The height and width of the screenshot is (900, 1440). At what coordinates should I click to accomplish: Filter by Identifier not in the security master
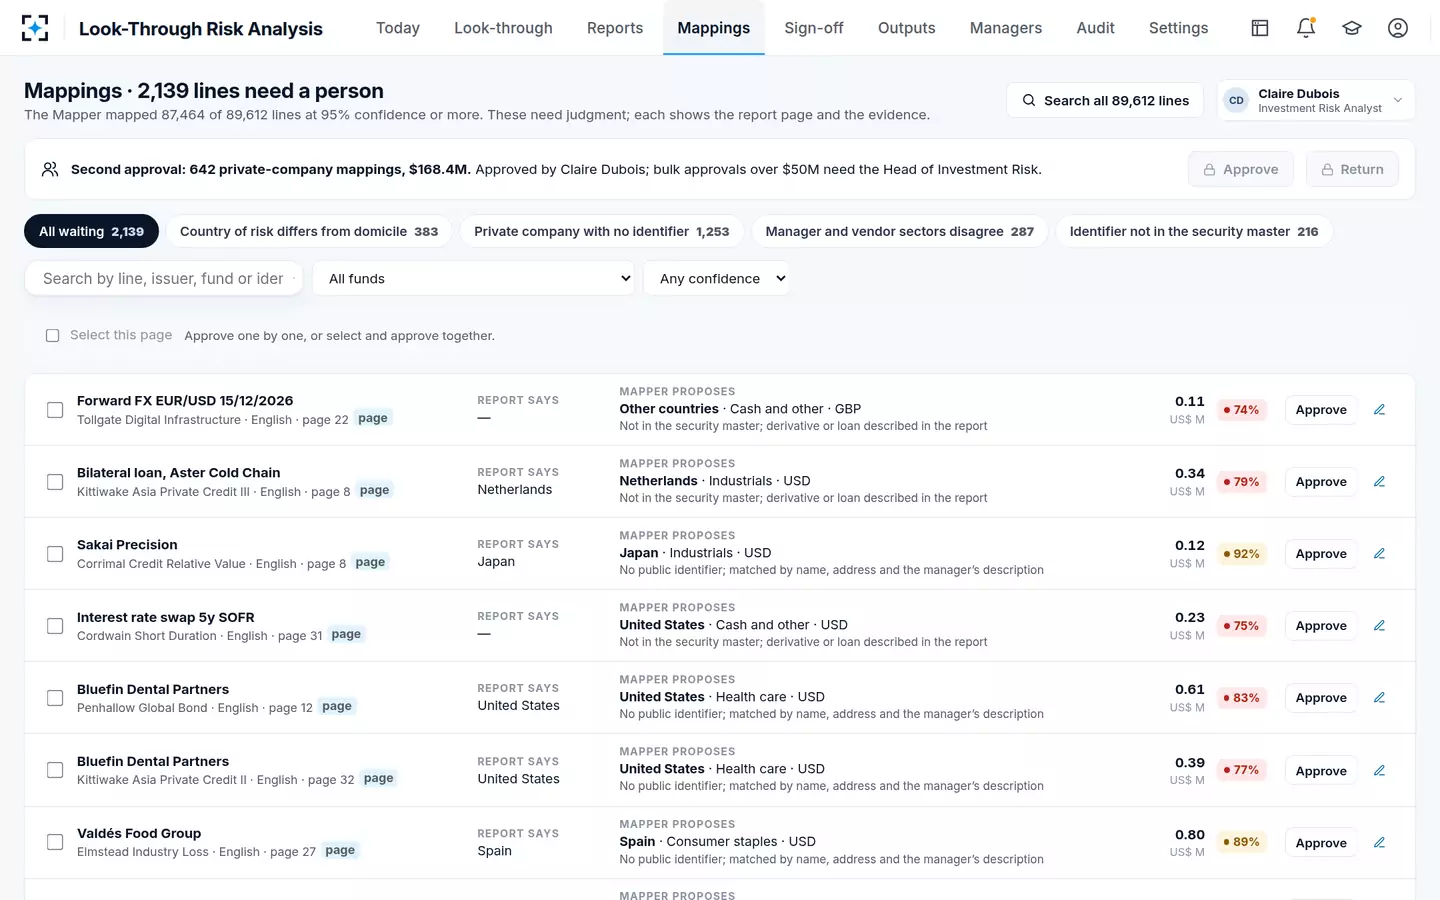pos(1194,231)
